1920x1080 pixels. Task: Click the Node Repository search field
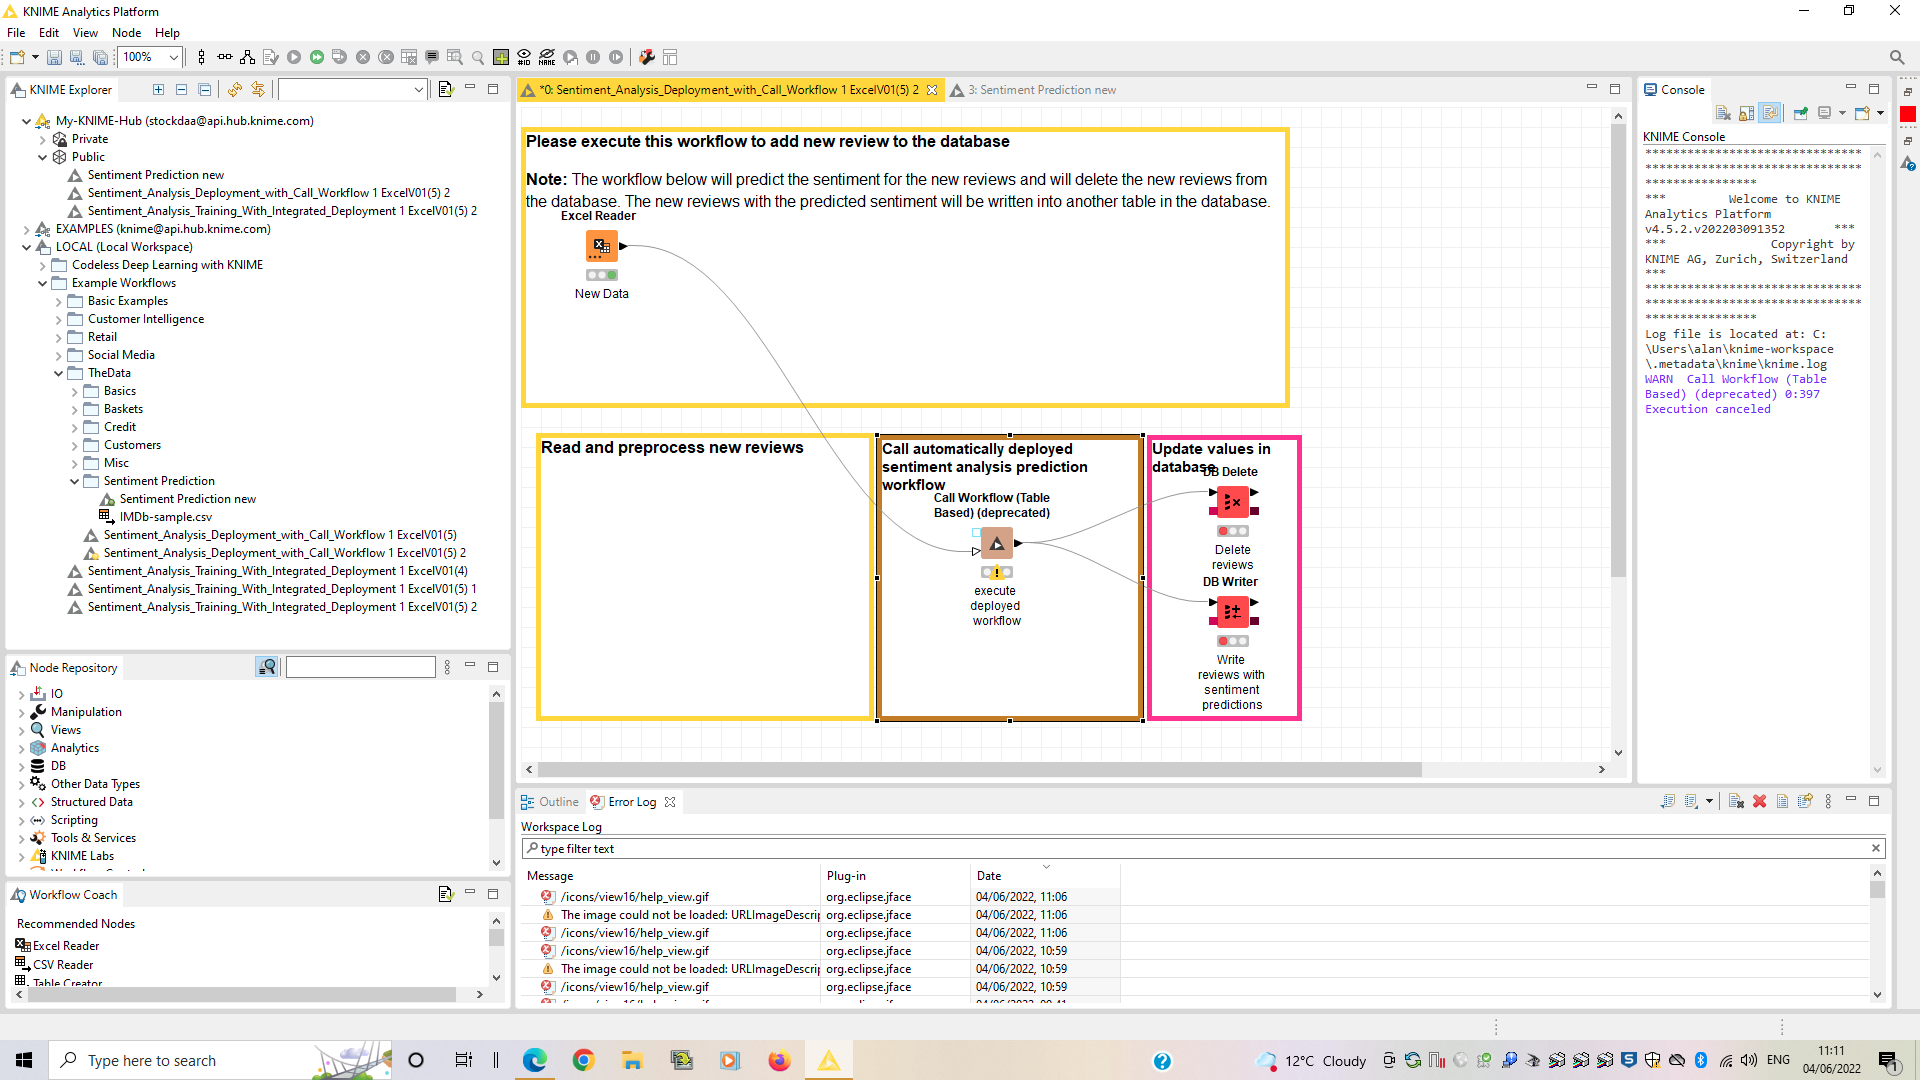tap(360, 667)
